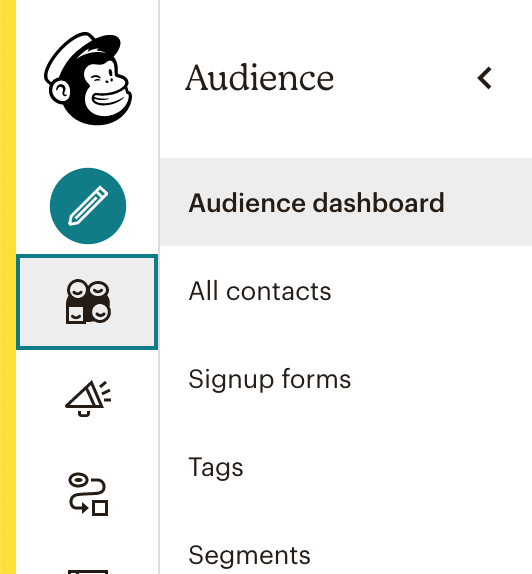Return home via the winking chimp logo
Viewport: 532px width, 574px height.
[x=88, y=78]
